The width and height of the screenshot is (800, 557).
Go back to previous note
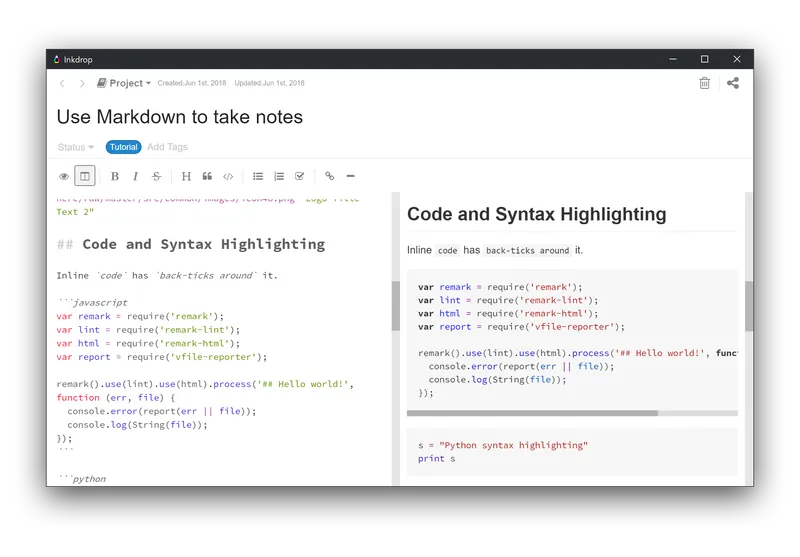point(62,83)
